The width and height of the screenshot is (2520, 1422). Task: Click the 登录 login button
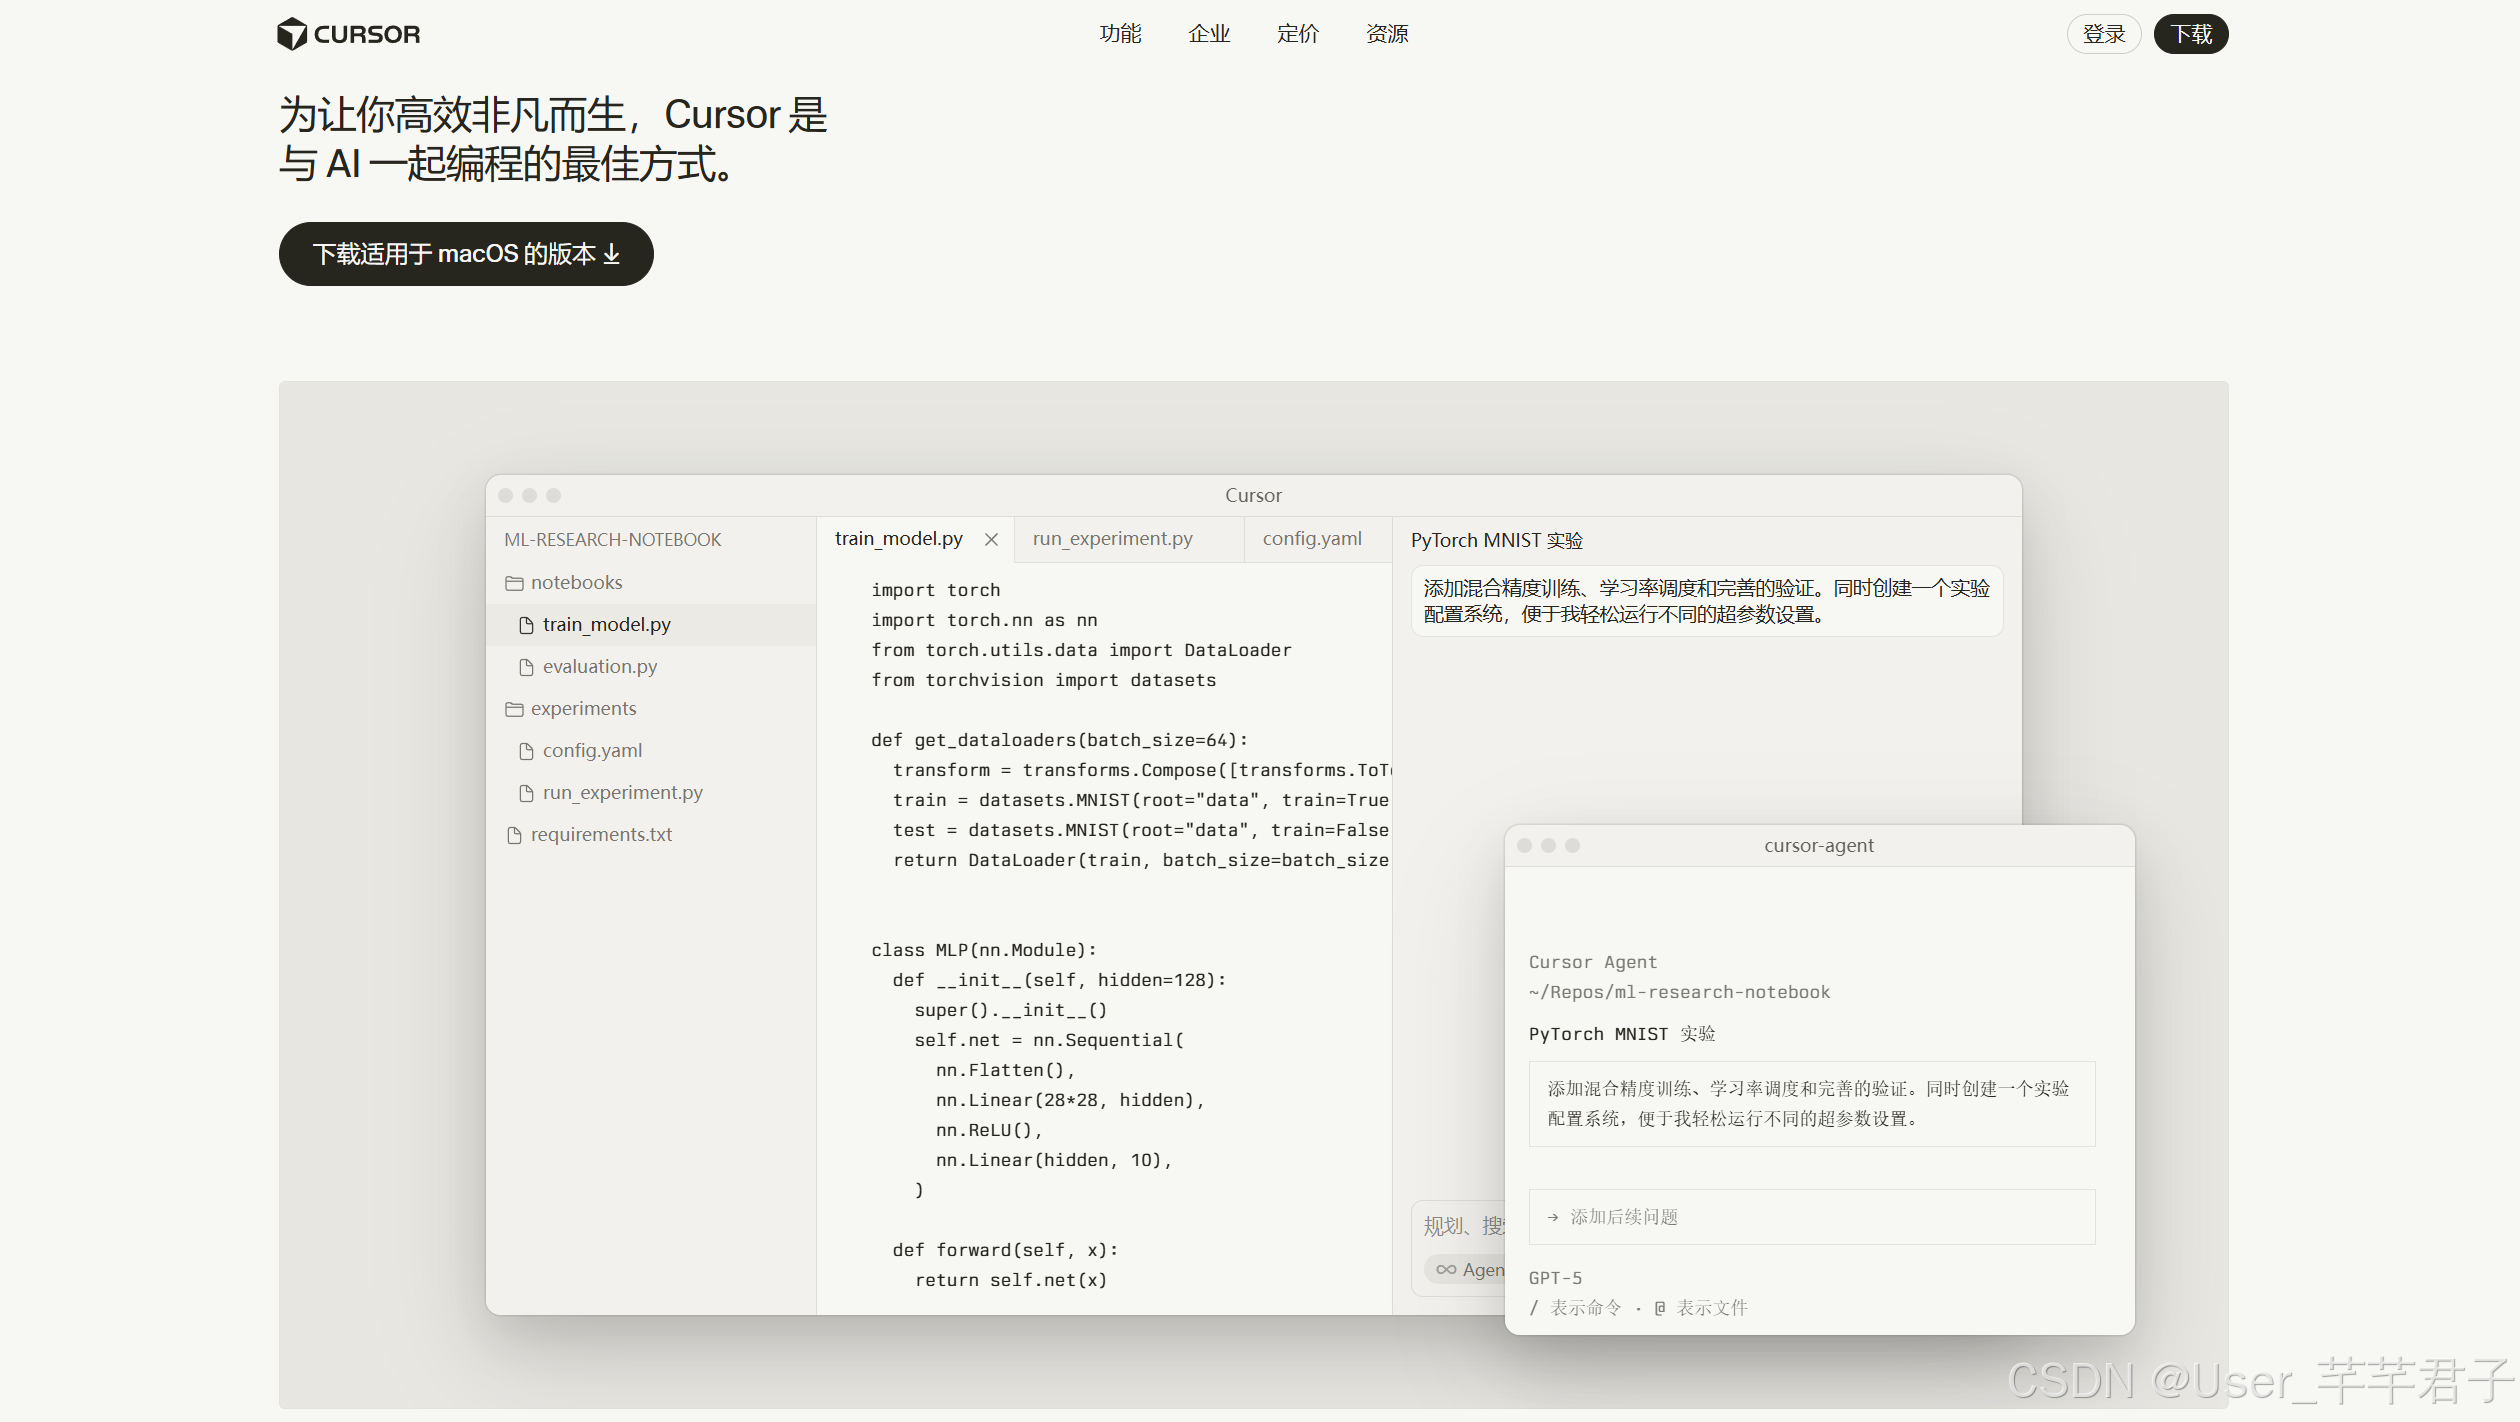[2103, 34]
